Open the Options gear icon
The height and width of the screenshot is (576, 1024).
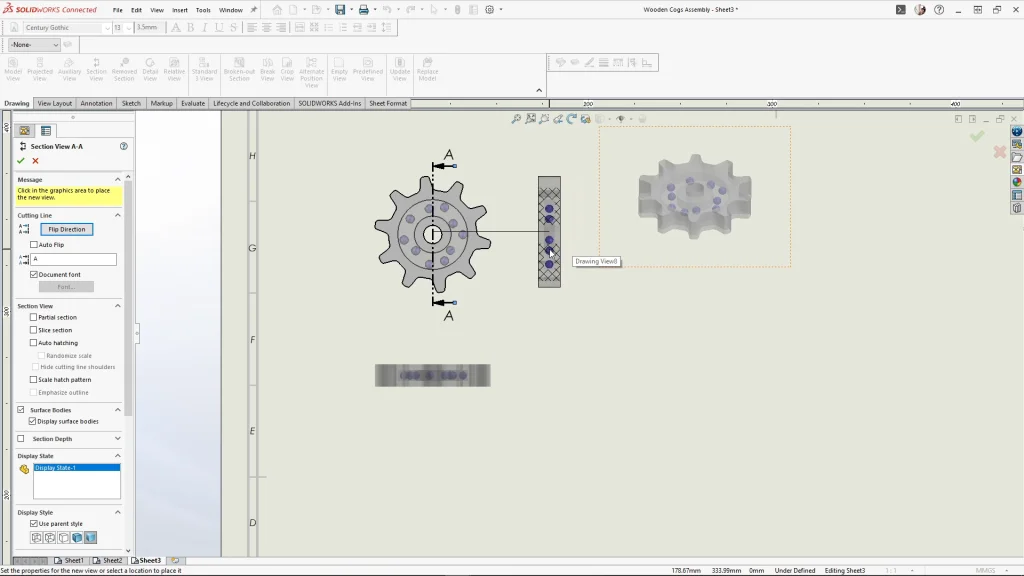click(x=490, y=10)
